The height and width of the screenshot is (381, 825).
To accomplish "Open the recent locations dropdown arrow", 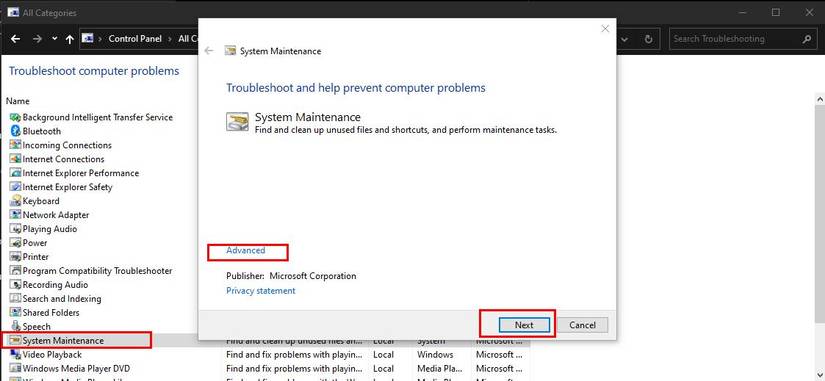I will 54,39.
